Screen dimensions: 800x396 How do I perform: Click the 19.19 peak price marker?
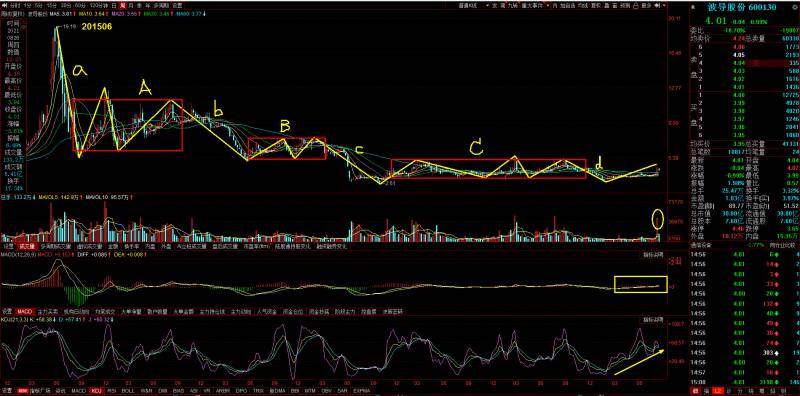point(69,26)
